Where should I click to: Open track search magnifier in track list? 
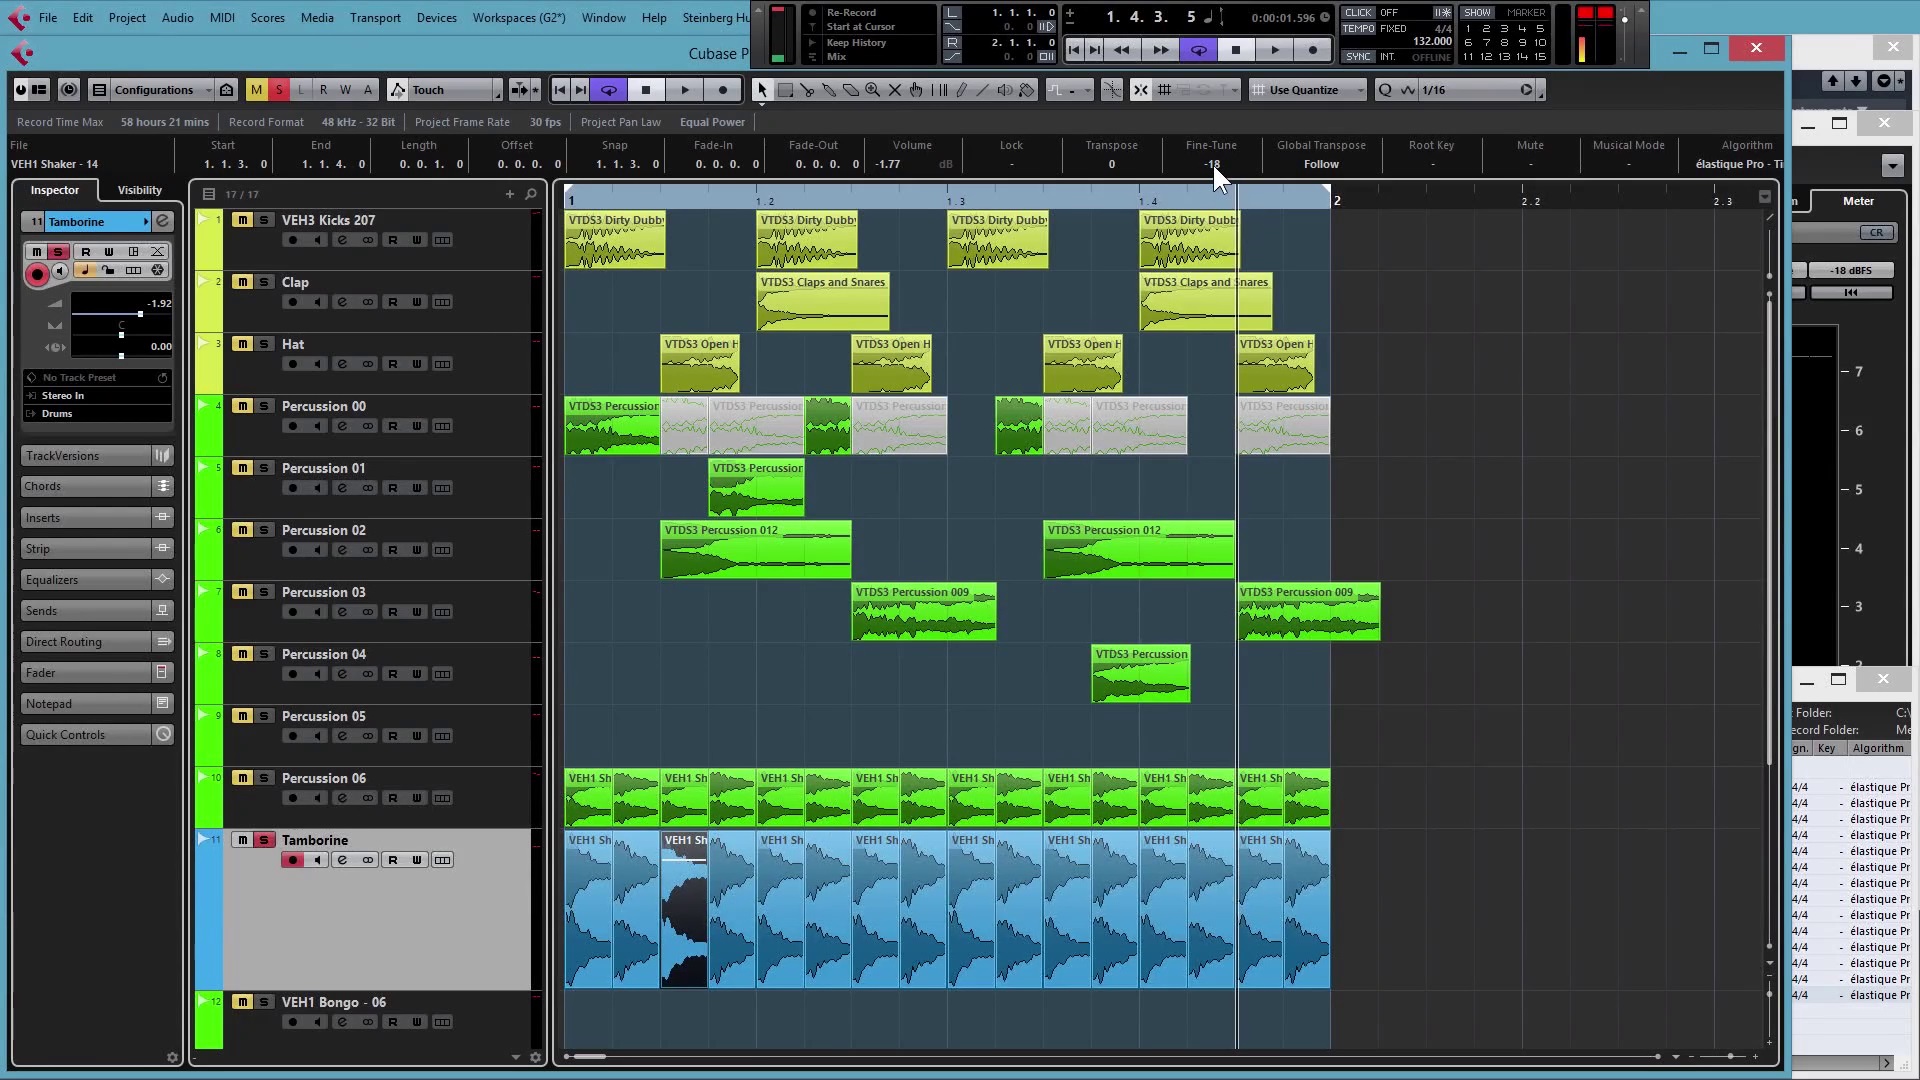pos(531,194)
